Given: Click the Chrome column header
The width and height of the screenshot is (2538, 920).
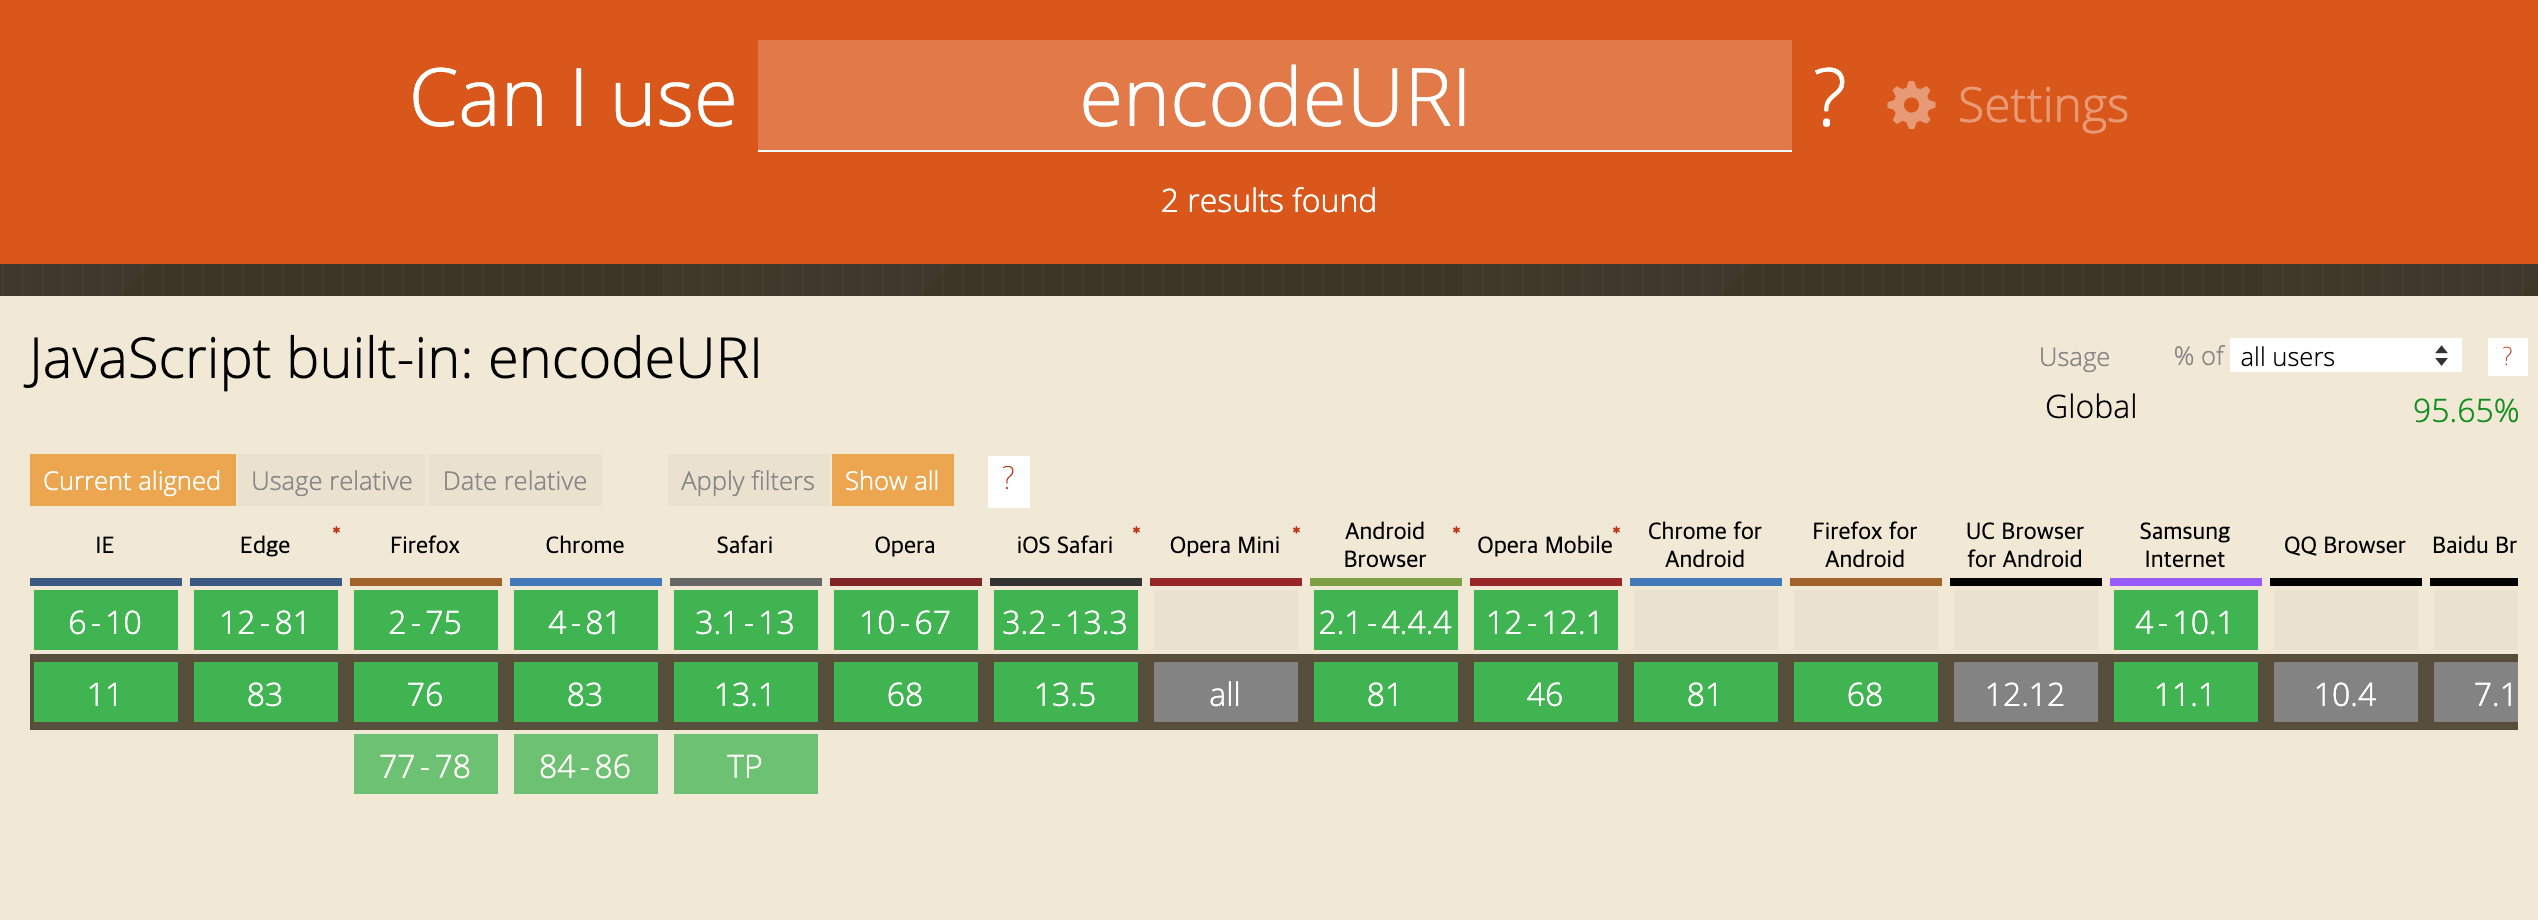Looking at the screenshot, I should 585,545.
